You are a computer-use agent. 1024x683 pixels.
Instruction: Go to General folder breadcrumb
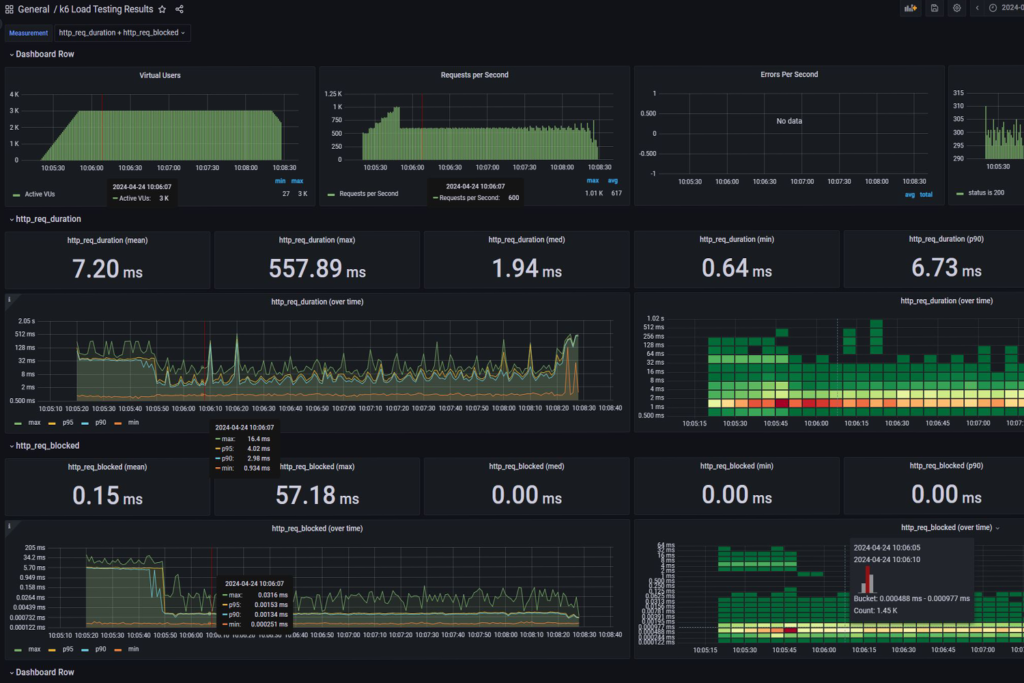tap(34, 9)
